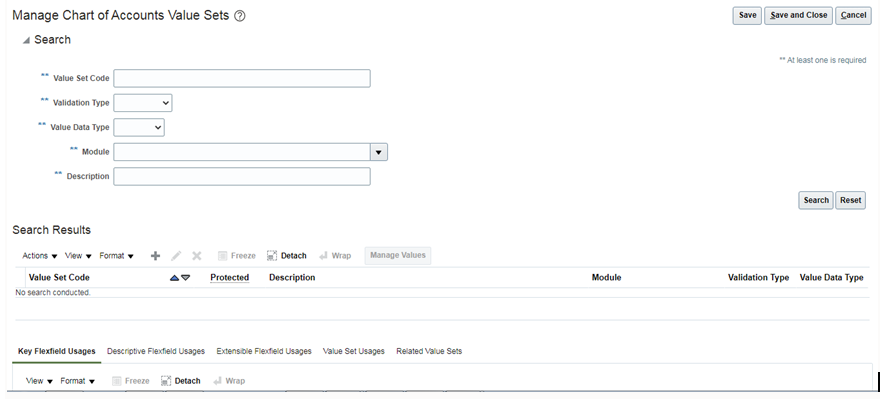This screenshot has height=399, width=891.
Task: Sort Value Set Code descending with down arrow
Action: (186, 278)
